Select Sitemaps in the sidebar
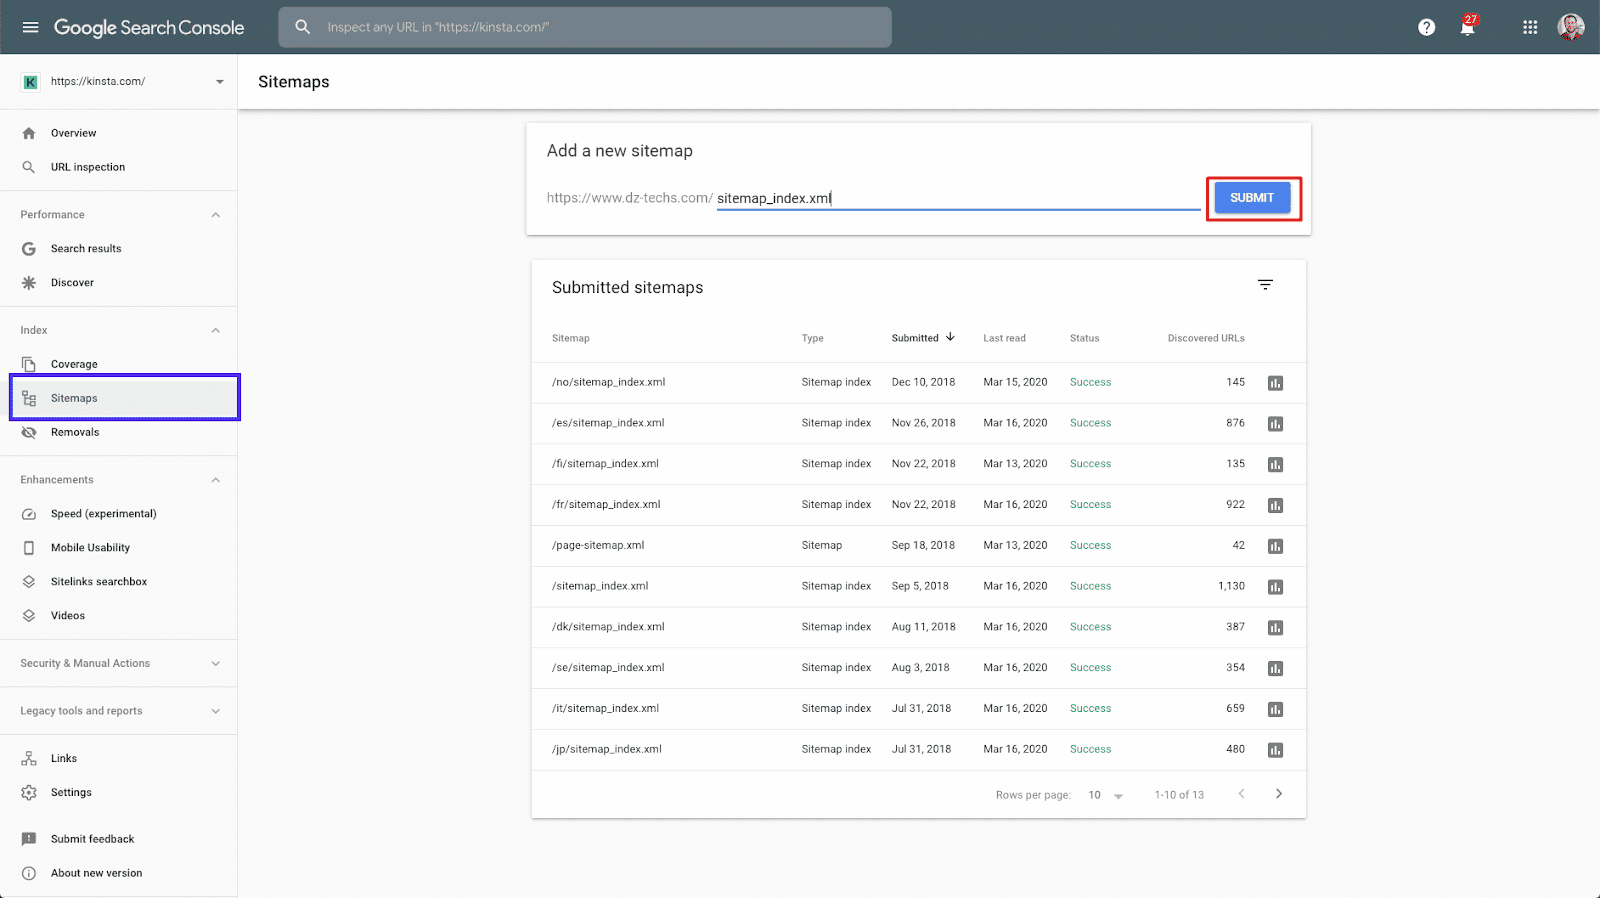Image resolution: width=1600 pixels, height=898 pixels. [x=125, y=398]
